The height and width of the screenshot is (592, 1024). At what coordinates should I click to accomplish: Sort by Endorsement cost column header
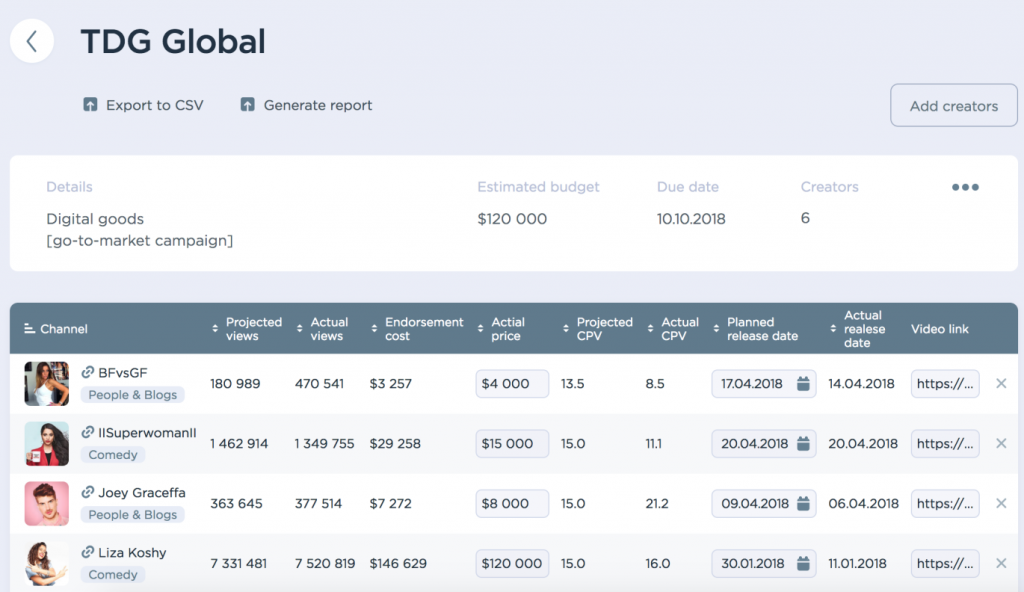[x=423, y=329]
